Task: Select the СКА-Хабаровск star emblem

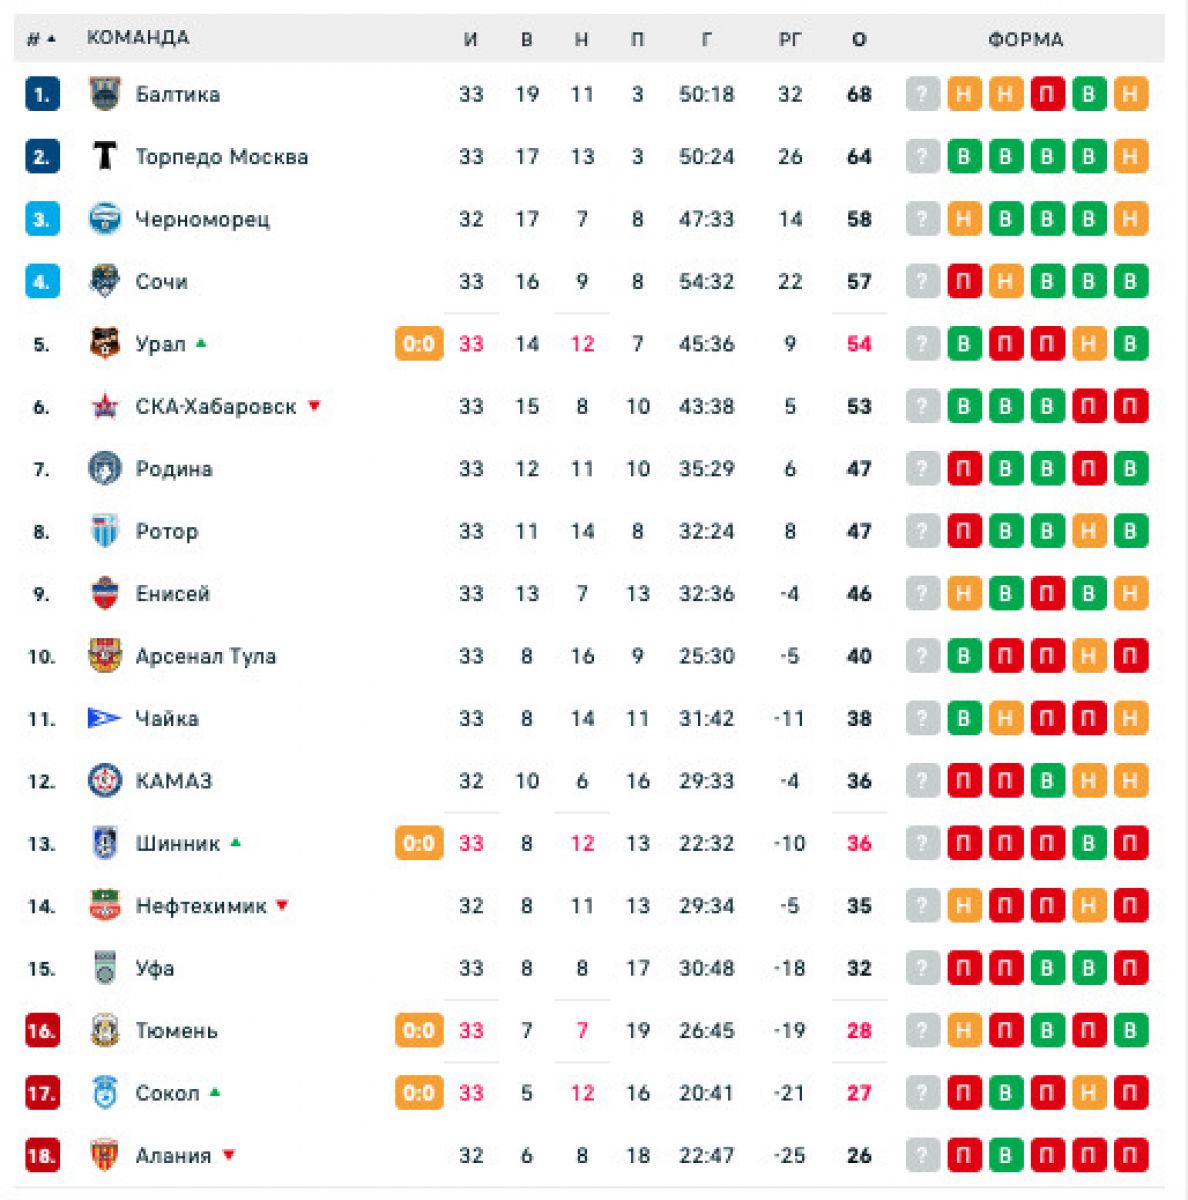Action: click(x=105, y=406)
